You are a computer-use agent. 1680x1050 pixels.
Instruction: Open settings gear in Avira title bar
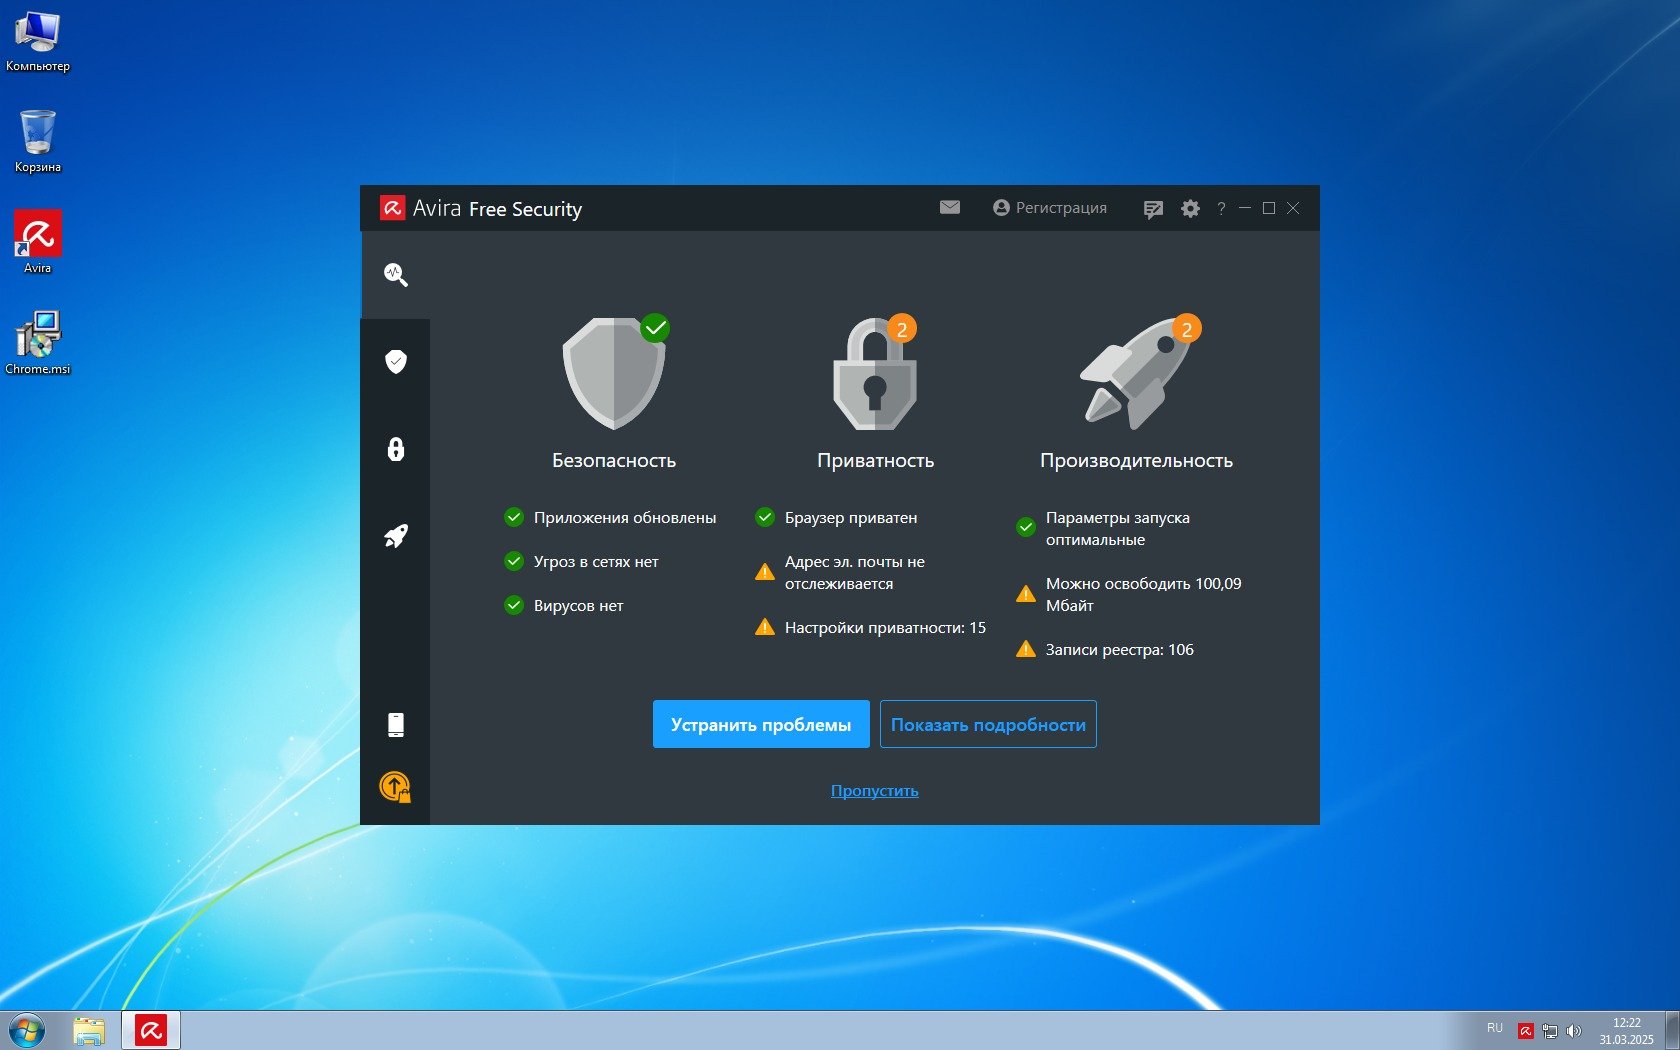coord(1190,209)
